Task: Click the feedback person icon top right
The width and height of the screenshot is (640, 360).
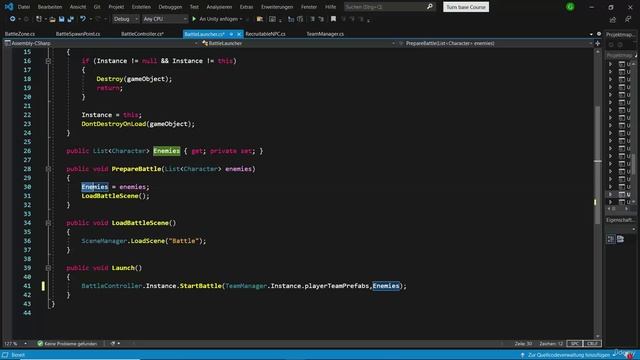Action: coord(628,19)
